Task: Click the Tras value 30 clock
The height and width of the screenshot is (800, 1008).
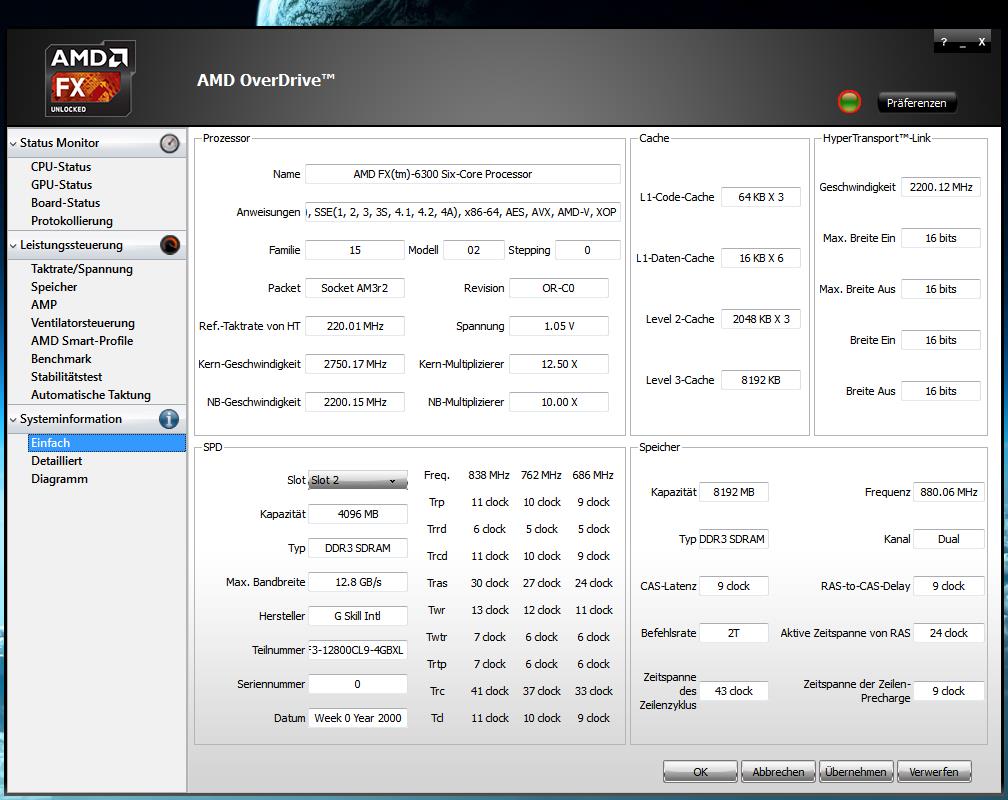Action: point(490,583)
